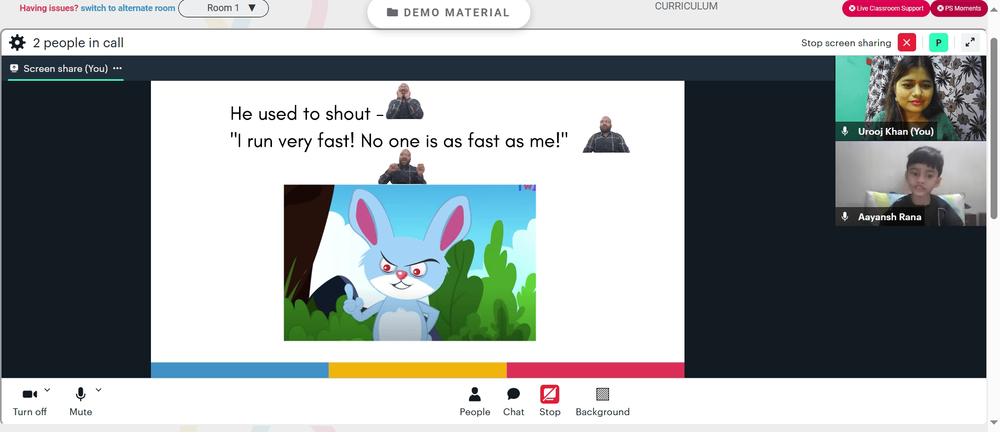Open camera options chevron
The height and width of the screenshot is (432, 1000).
point(47,390)
